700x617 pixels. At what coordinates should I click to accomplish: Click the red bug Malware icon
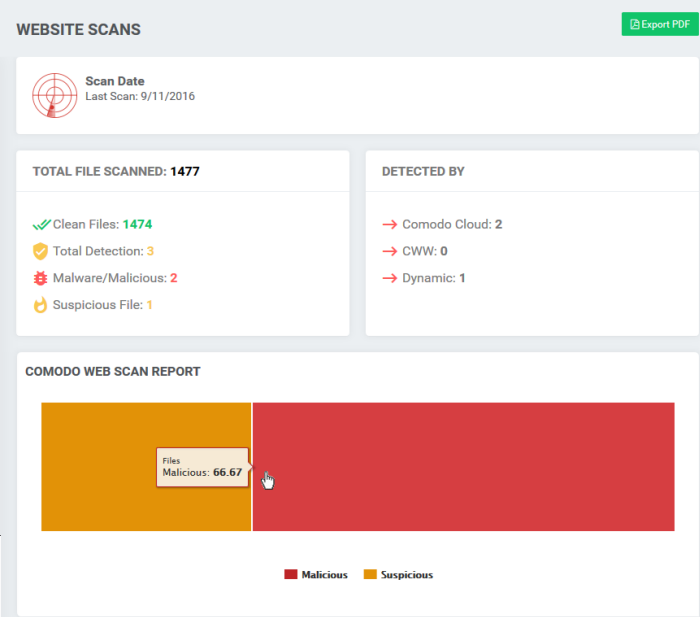40,278
